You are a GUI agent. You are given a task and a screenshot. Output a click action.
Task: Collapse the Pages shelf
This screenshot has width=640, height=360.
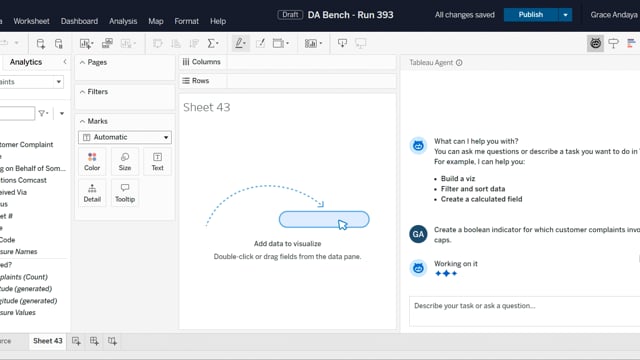point(82,62)
